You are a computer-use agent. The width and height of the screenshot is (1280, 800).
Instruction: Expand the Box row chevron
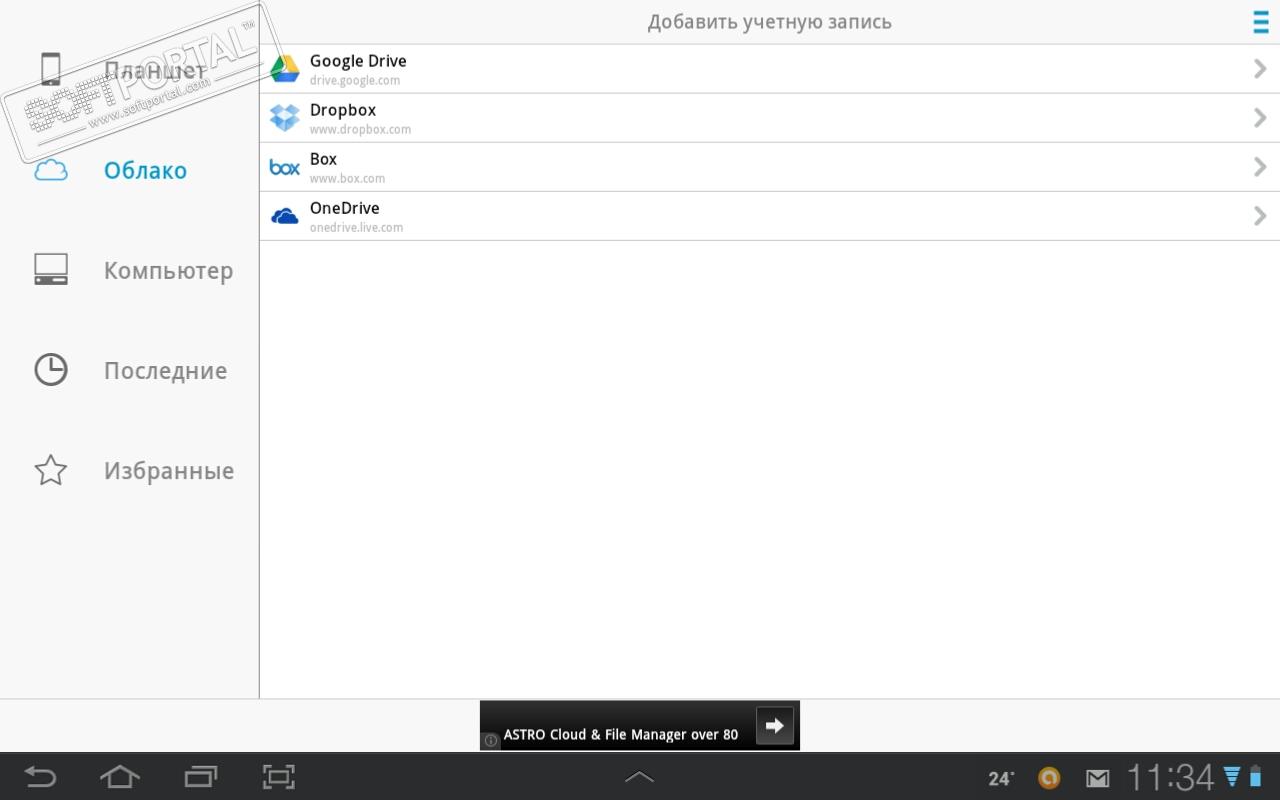pyautogui.click(x=1260, y=166)
